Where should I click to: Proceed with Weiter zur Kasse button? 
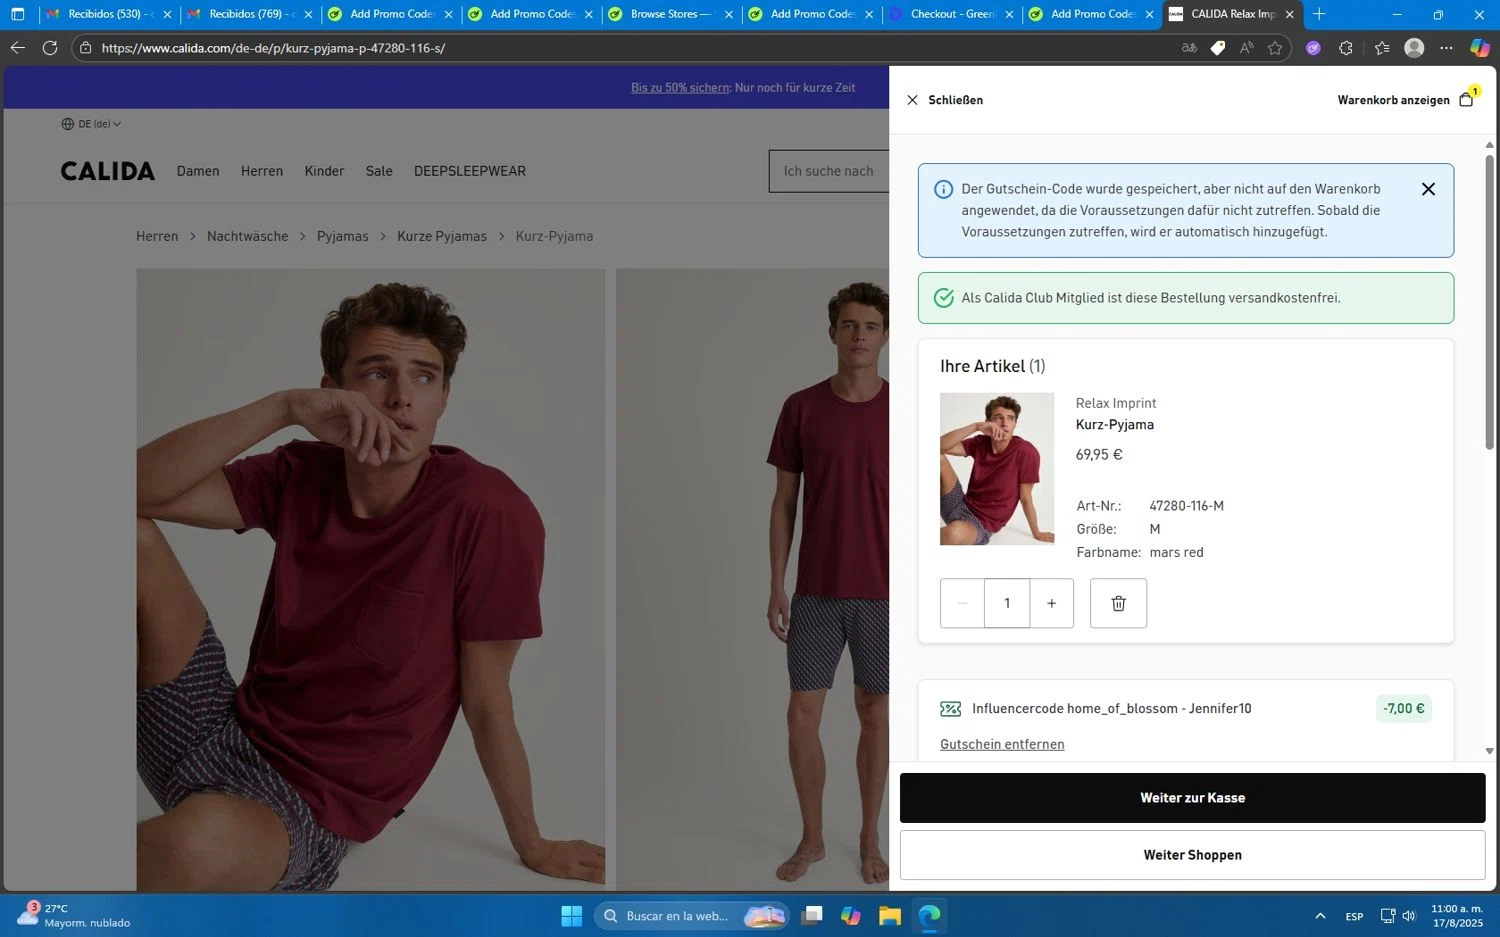(x=1192, y=798)
